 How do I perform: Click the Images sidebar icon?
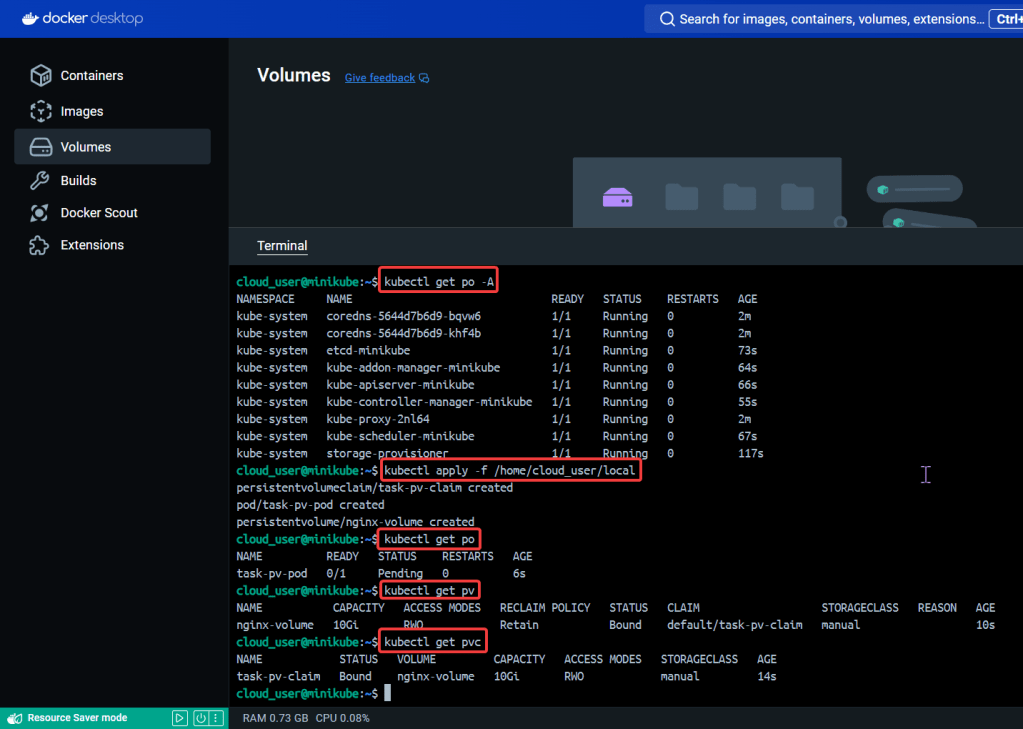40,111
